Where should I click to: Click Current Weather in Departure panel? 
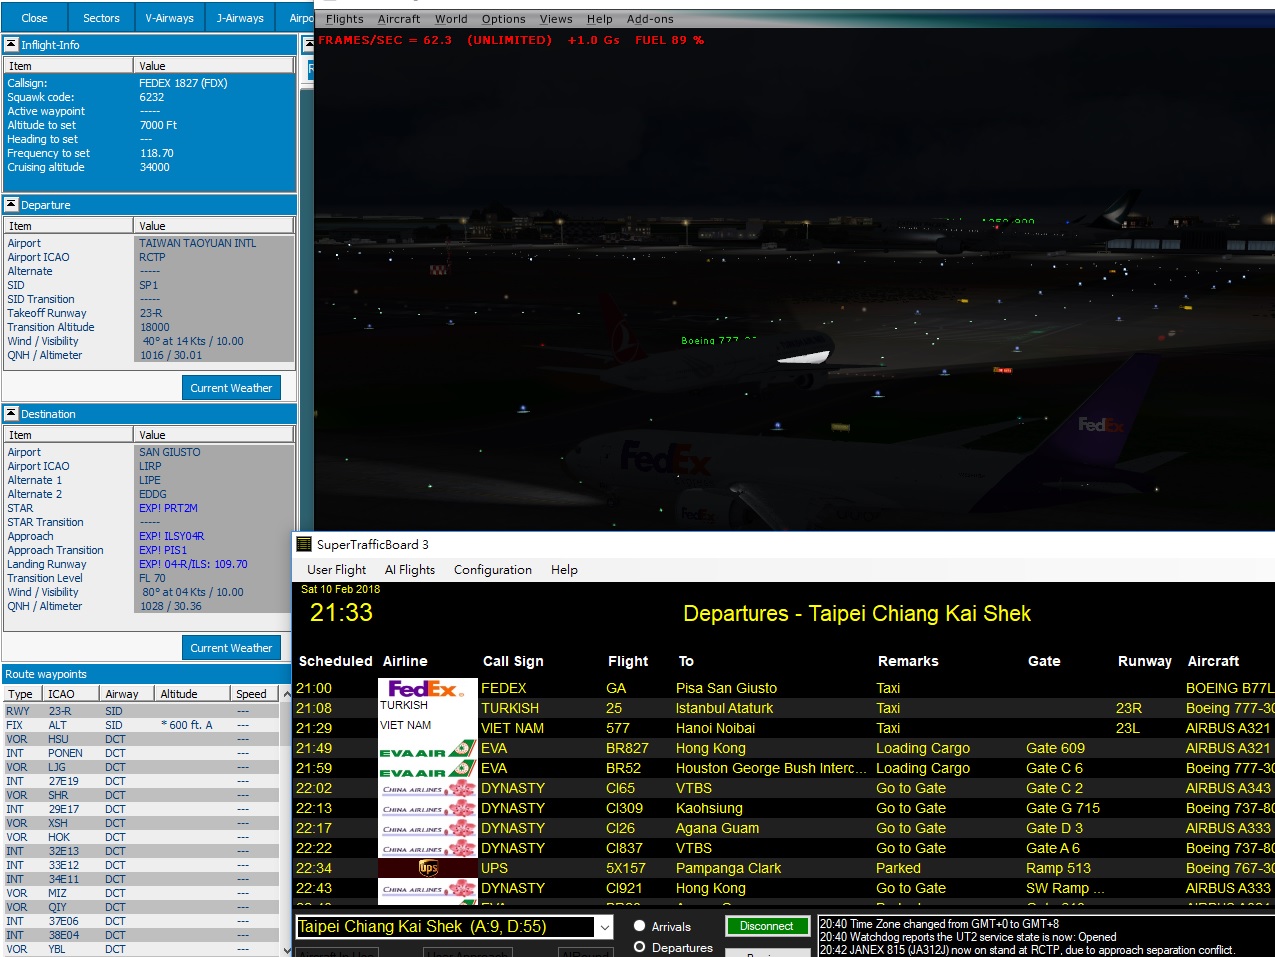point(231,388)
